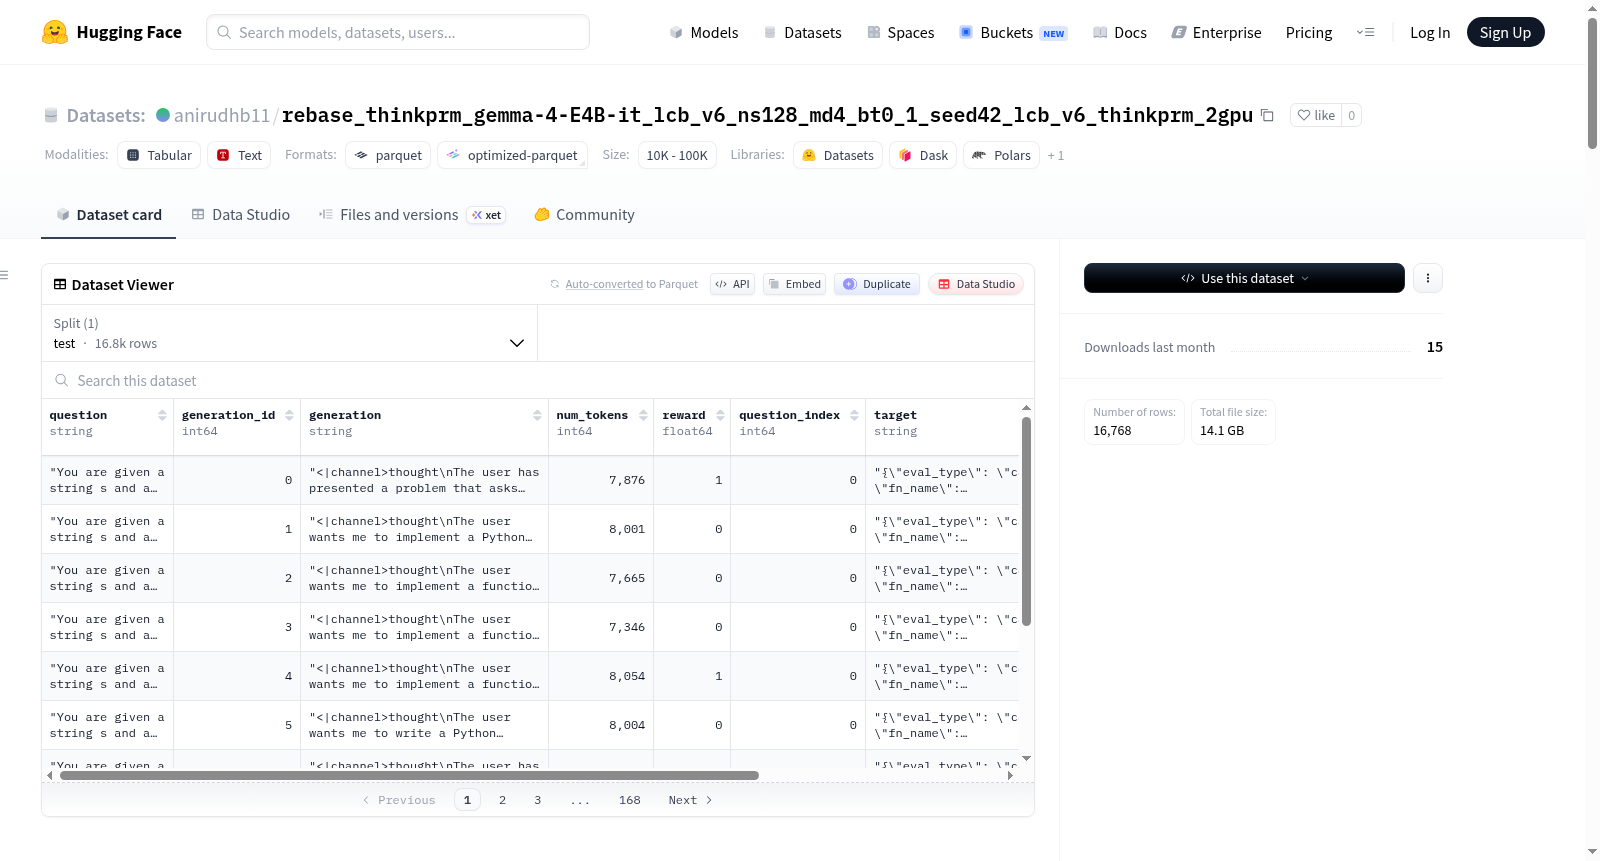
Task: Show the +1 additional libraries
Action: point(1056,155)
